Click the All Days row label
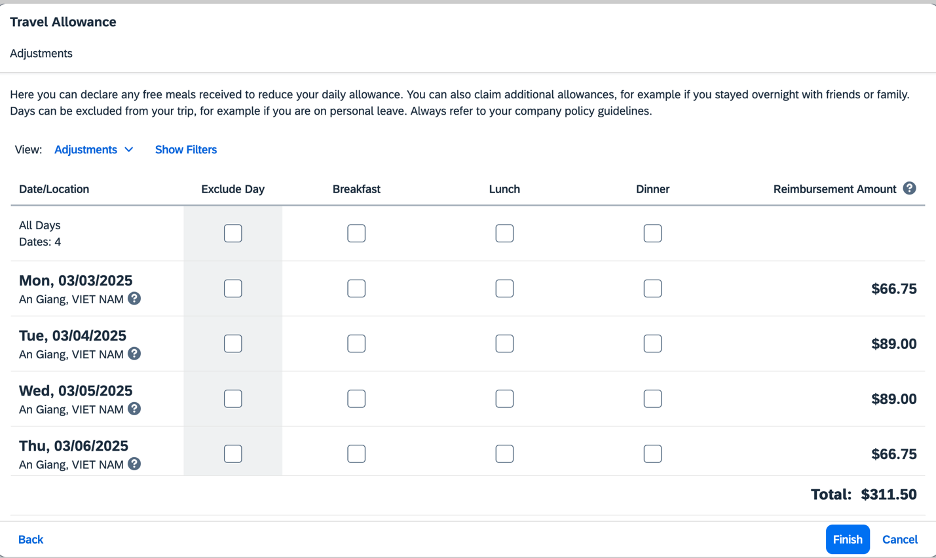This screenshot has height=558, width=936. 39,225
